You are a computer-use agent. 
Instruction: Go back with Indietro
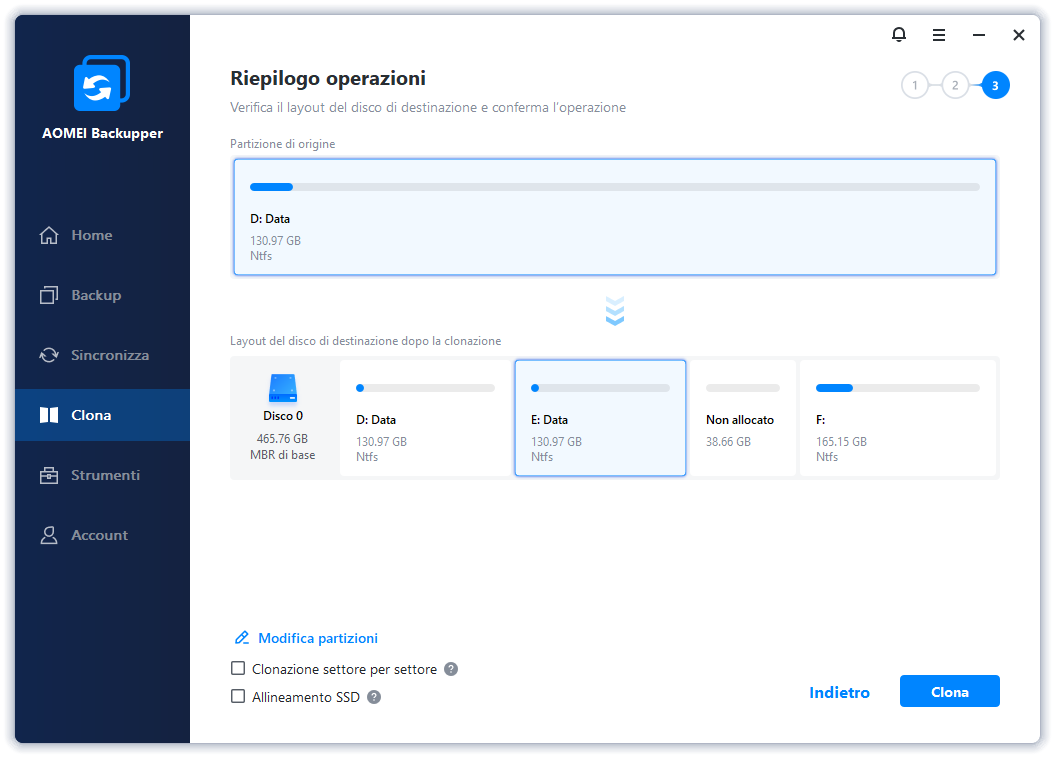click(x=839, y=693)
